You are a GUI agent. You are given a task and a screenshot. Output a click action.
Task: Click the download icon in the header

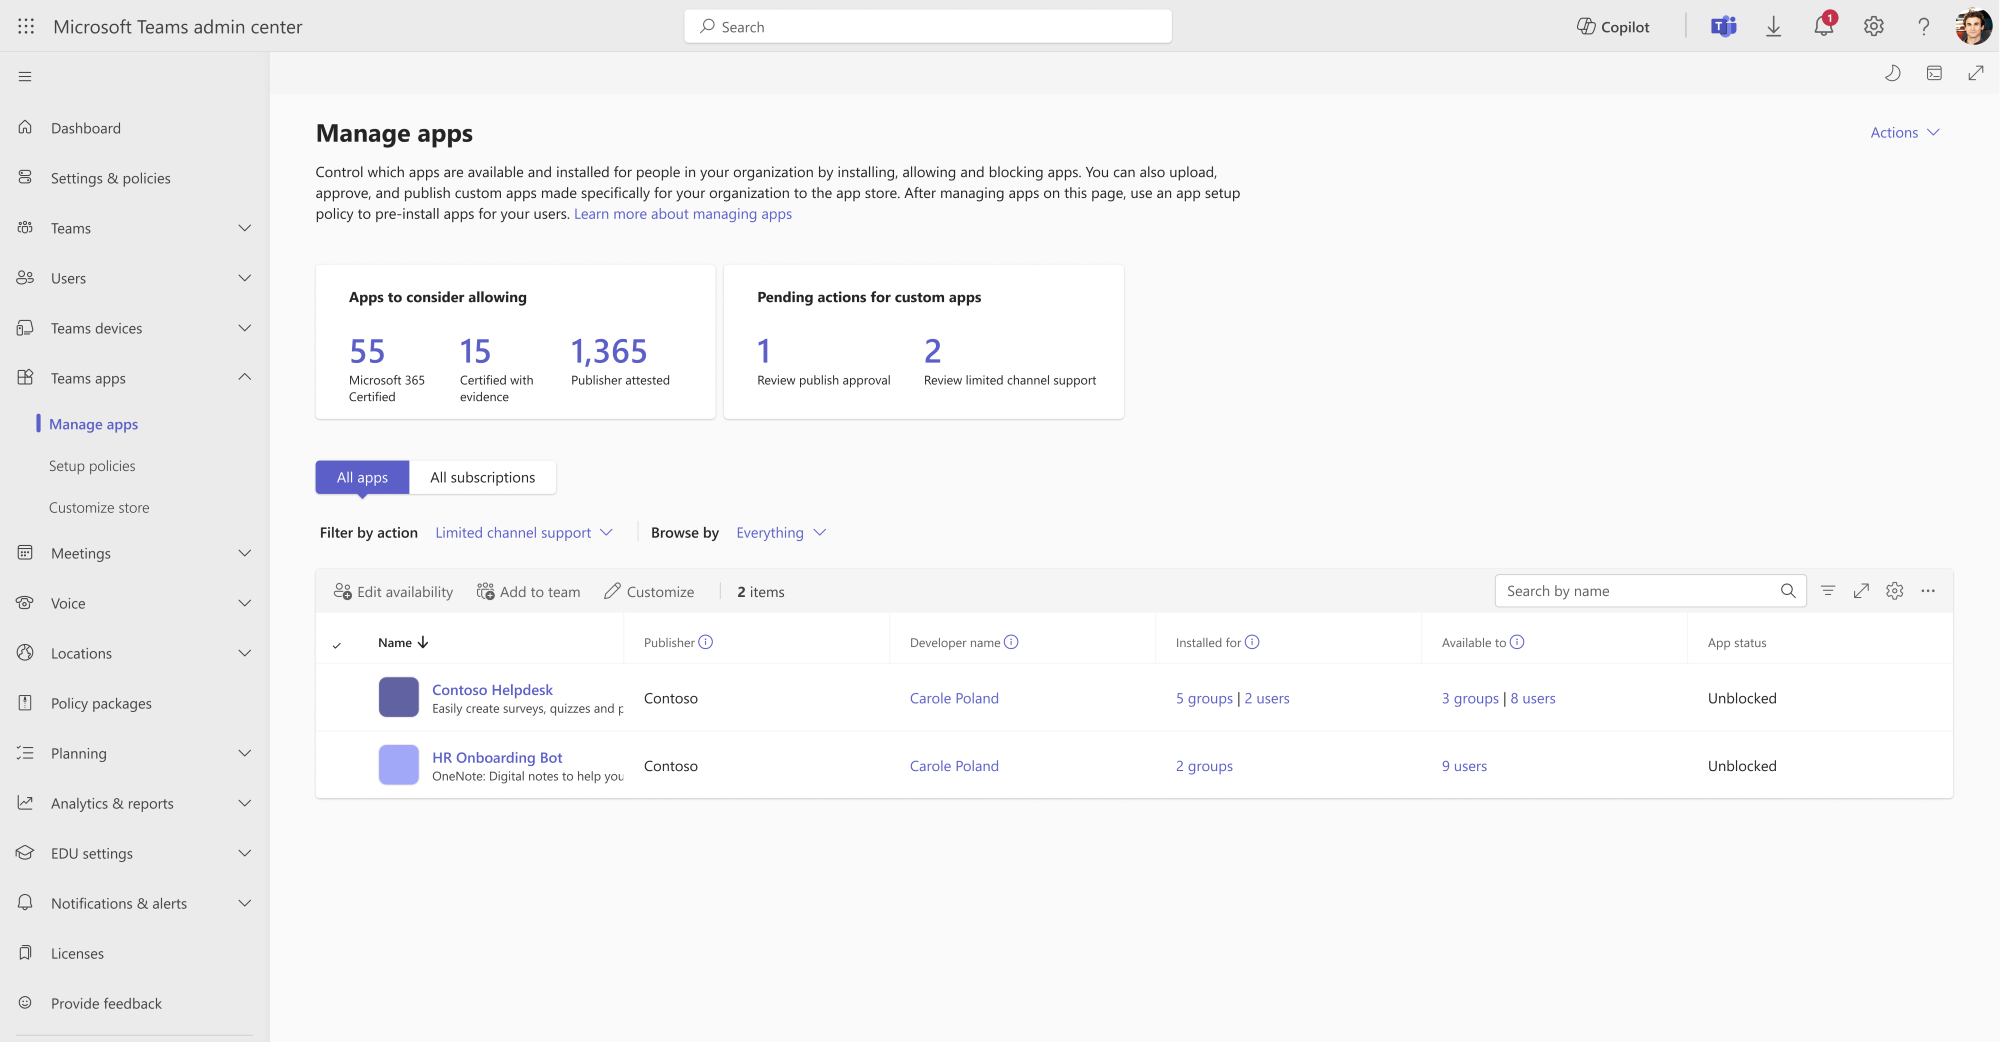tap(1773, 27)
